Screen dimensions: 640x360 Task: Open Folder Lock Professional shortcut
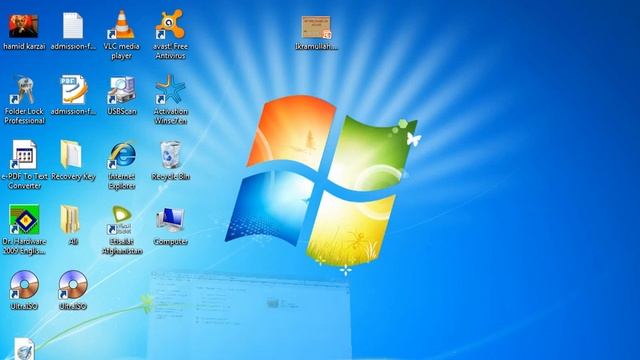pyautogui.click(x=24, y=90)
